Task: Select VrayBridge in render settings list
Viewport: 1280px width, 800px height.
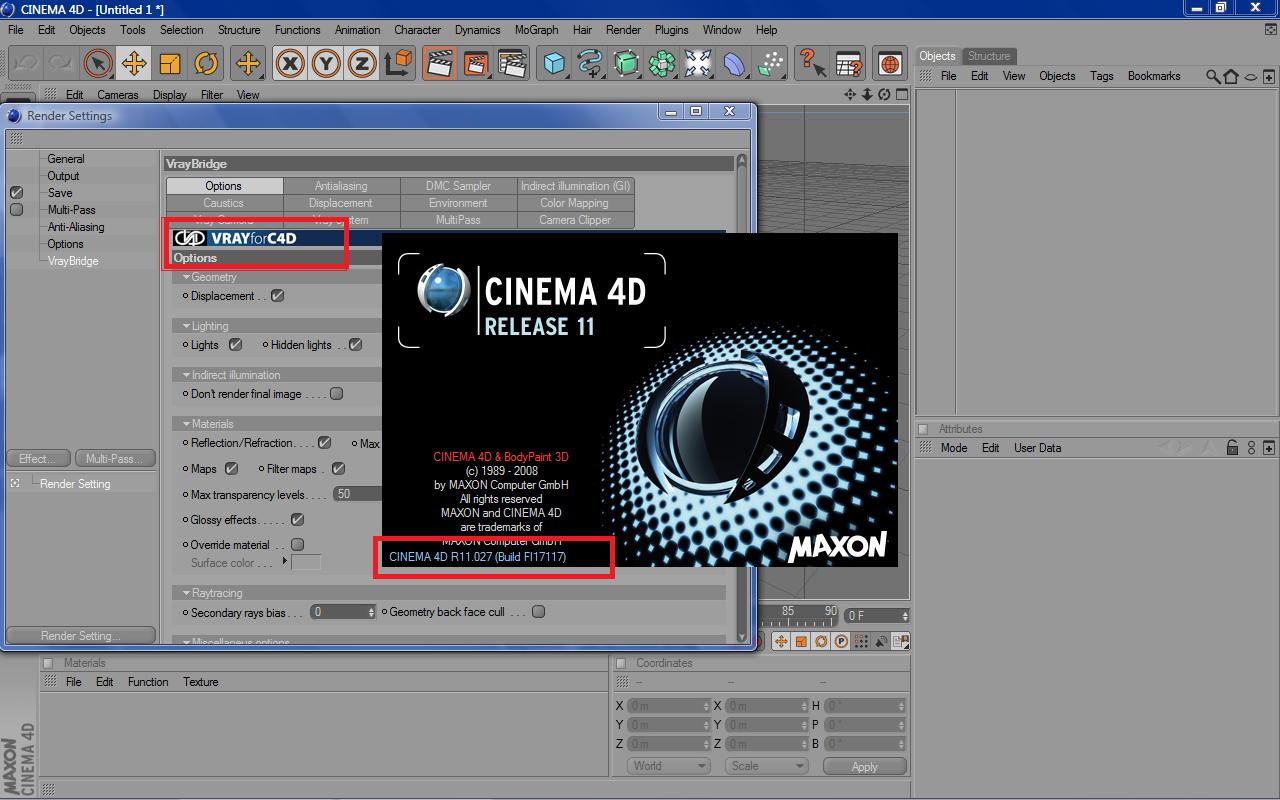Action: pos(73,261)
